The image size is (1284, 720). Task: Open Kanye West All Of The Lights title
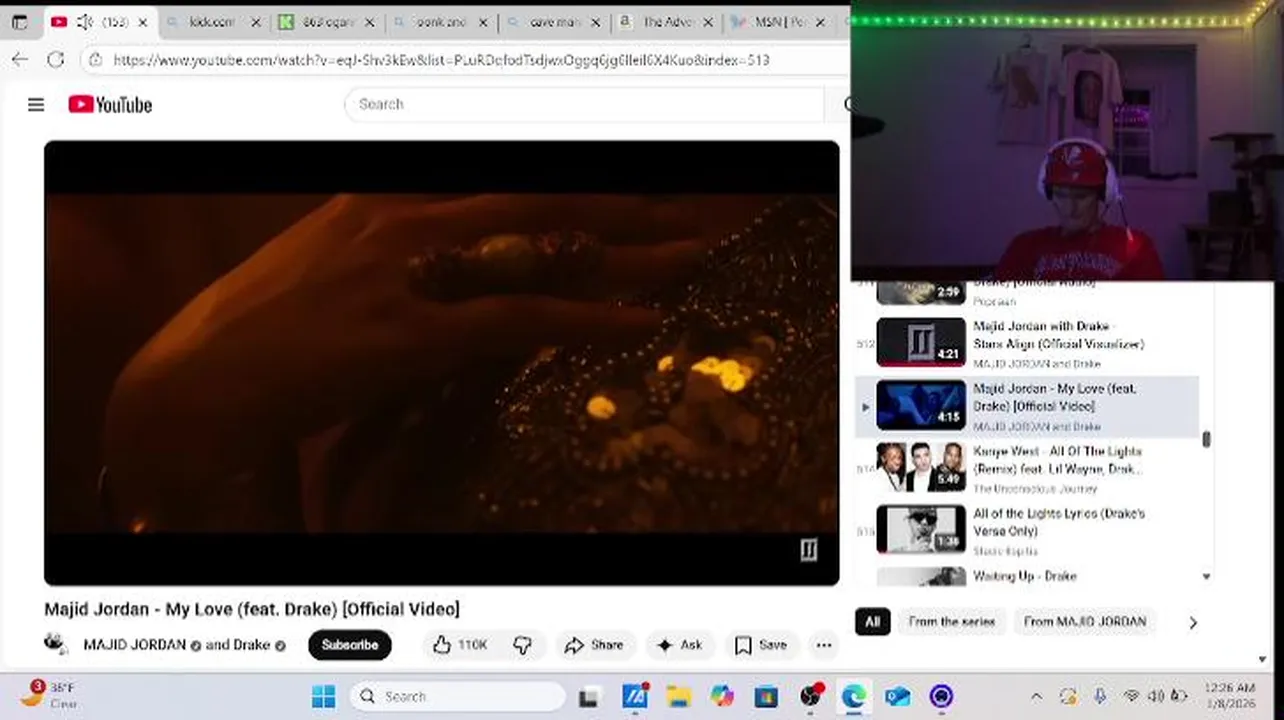point(1057,460)
